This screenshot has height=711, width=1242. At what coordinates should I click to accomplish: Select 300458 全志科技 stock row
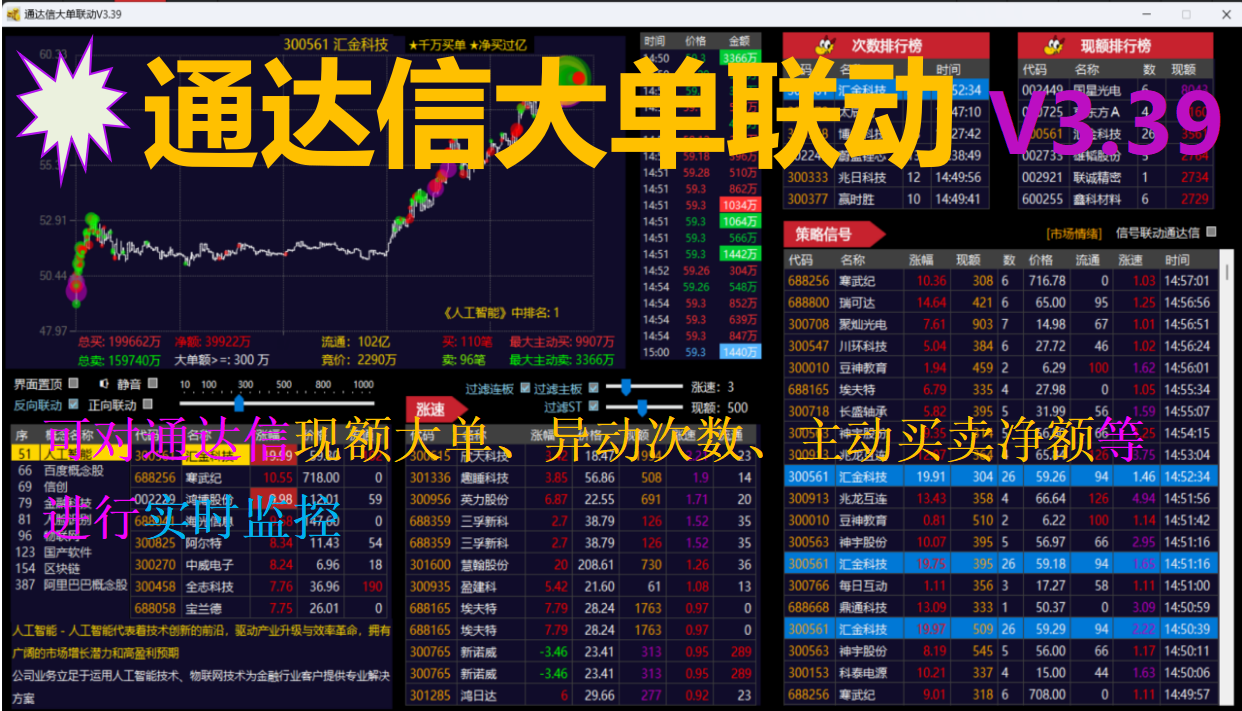260,587
